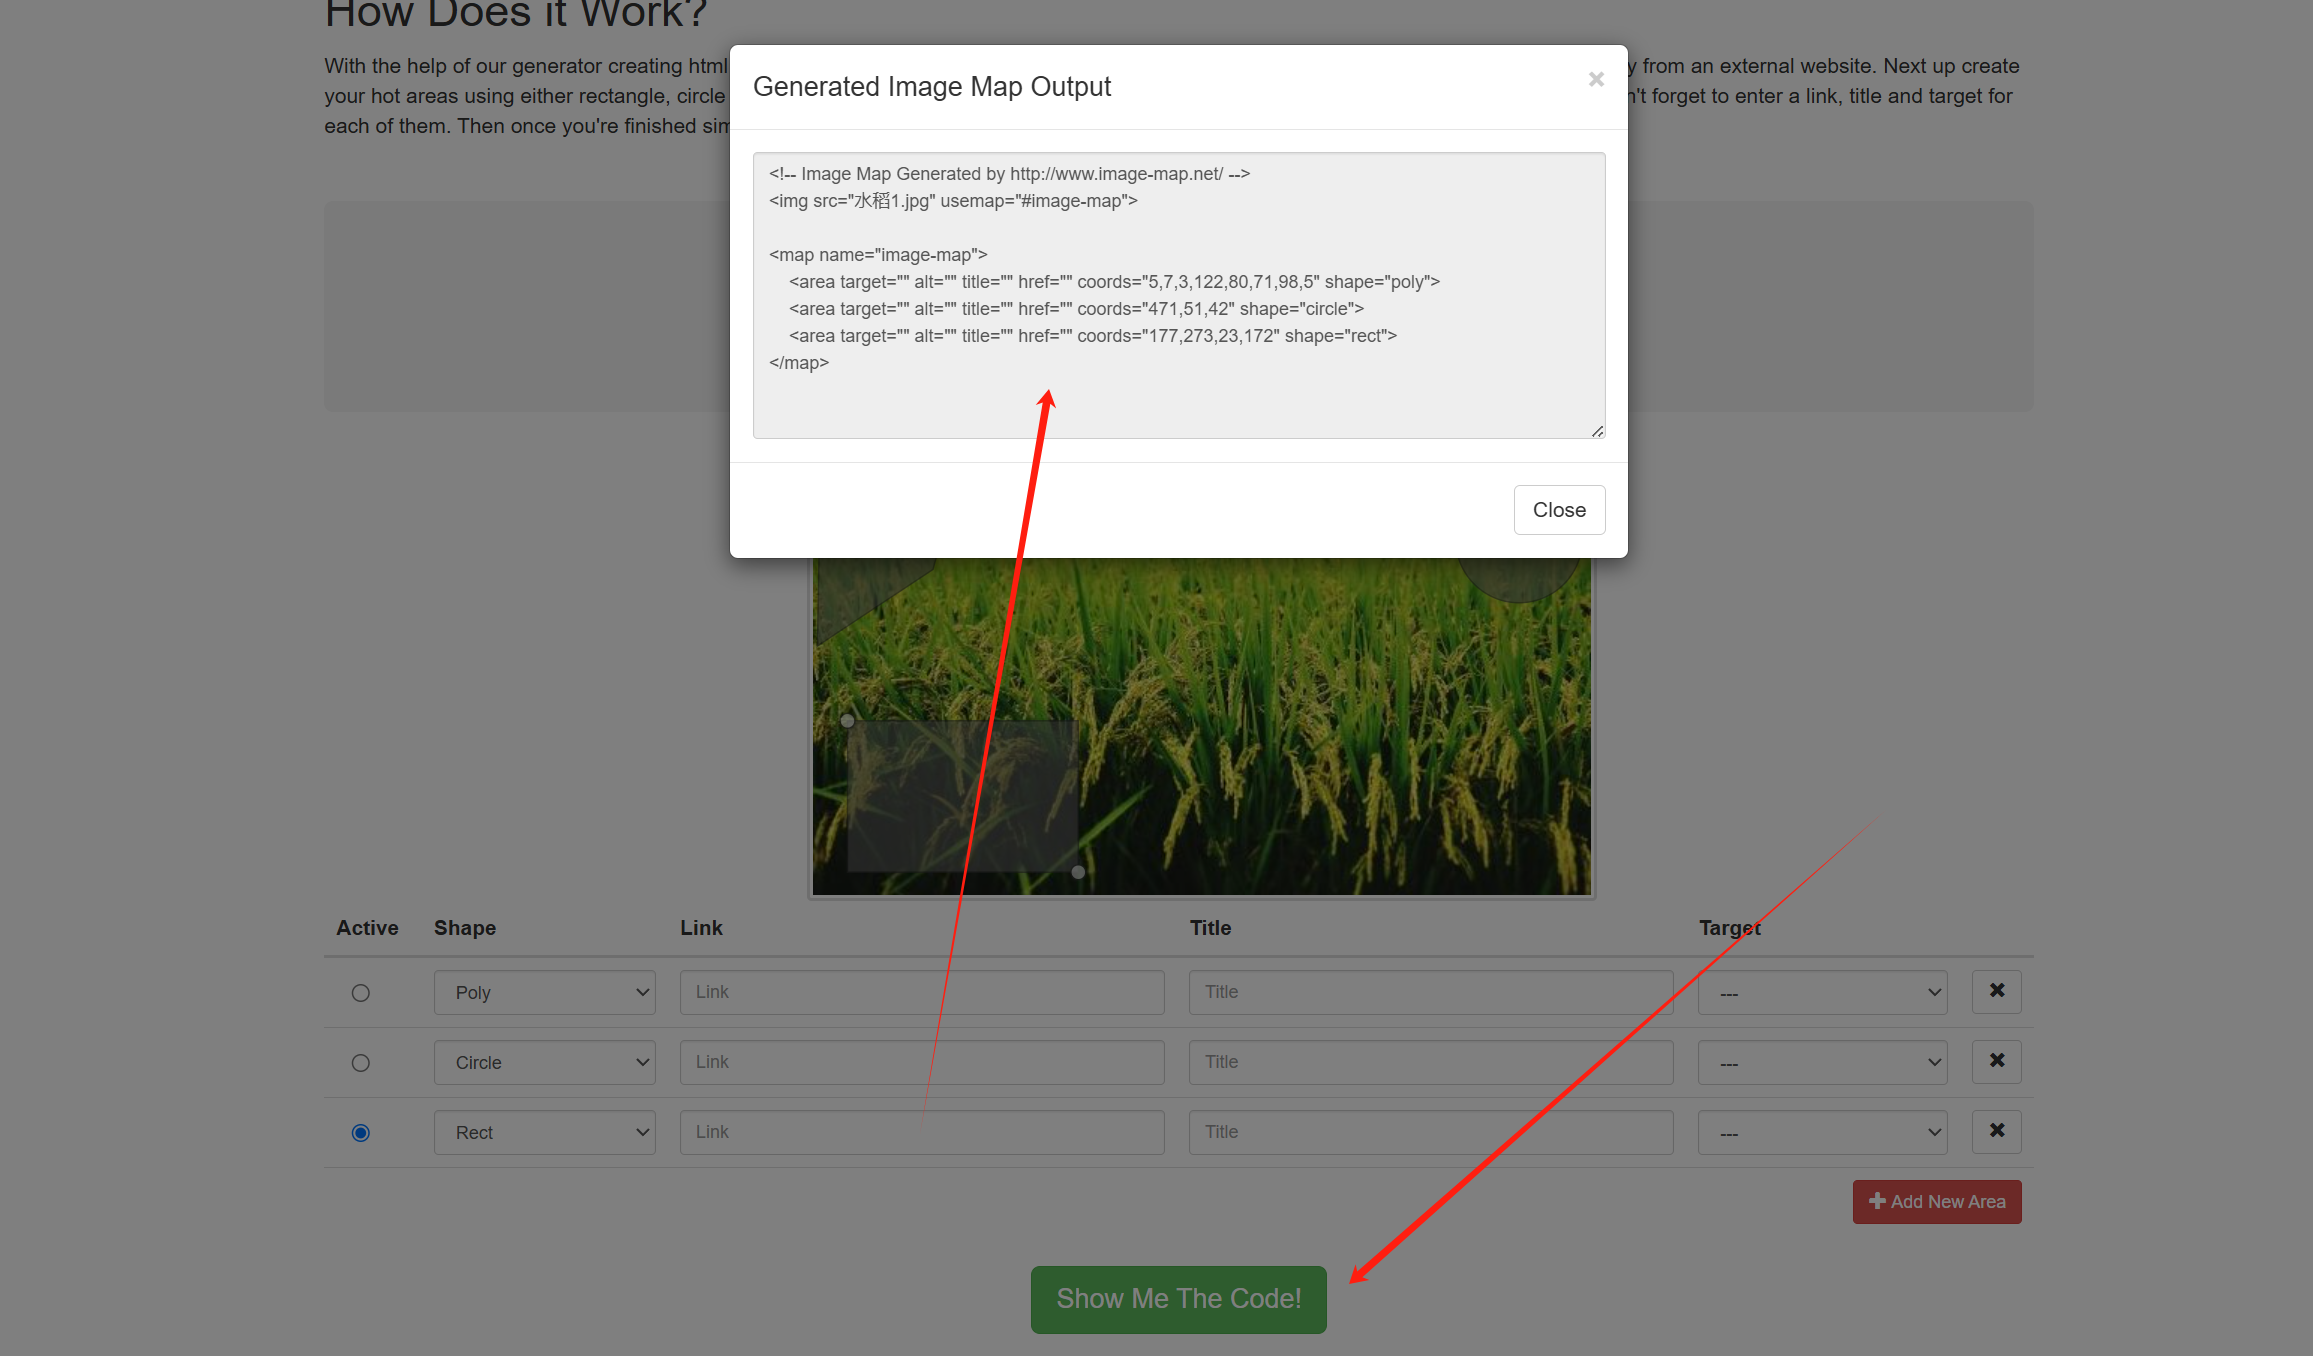
Task: Click Add New Area button
Action: (x=1936, y=1202)
